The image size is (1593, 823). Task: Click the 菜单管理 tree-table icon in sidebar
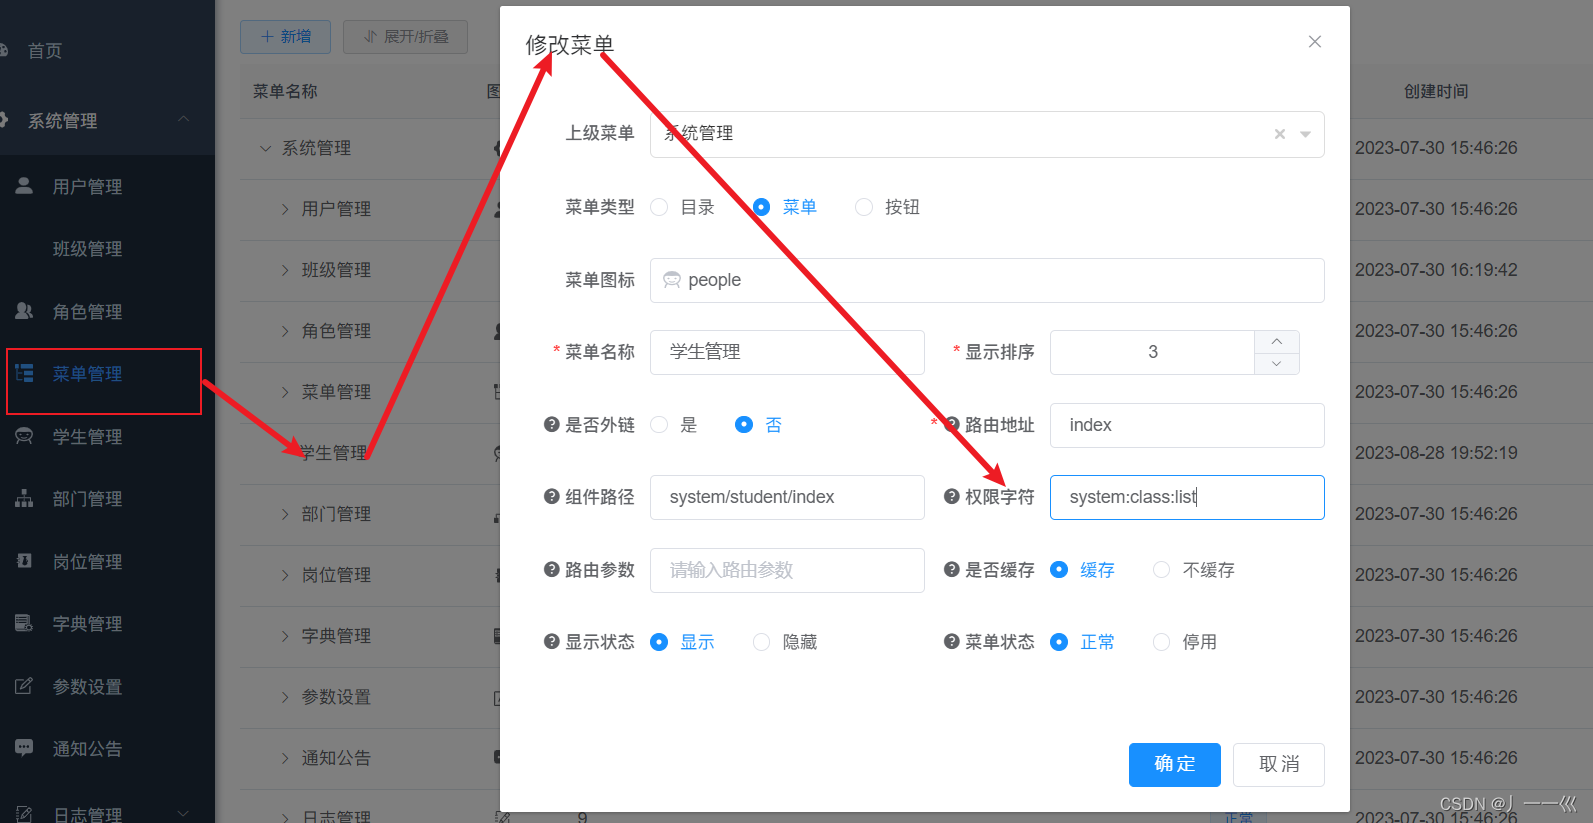pyautogui.click(x=24, y=373)
